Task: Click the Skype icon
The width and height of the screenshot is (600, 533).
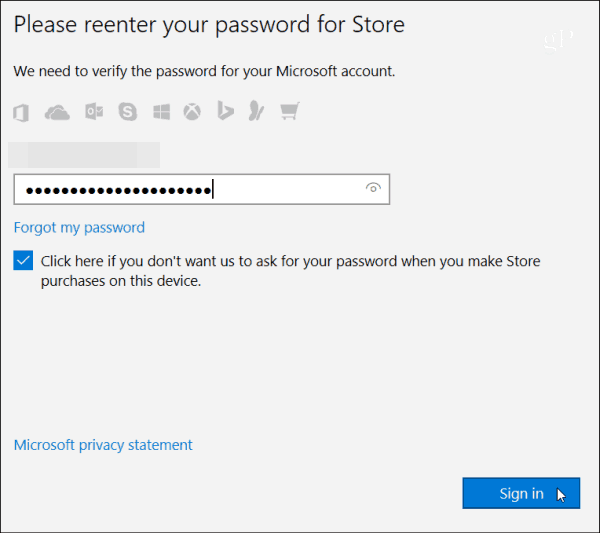Action: pyautogui.click(x=127, y=112)
